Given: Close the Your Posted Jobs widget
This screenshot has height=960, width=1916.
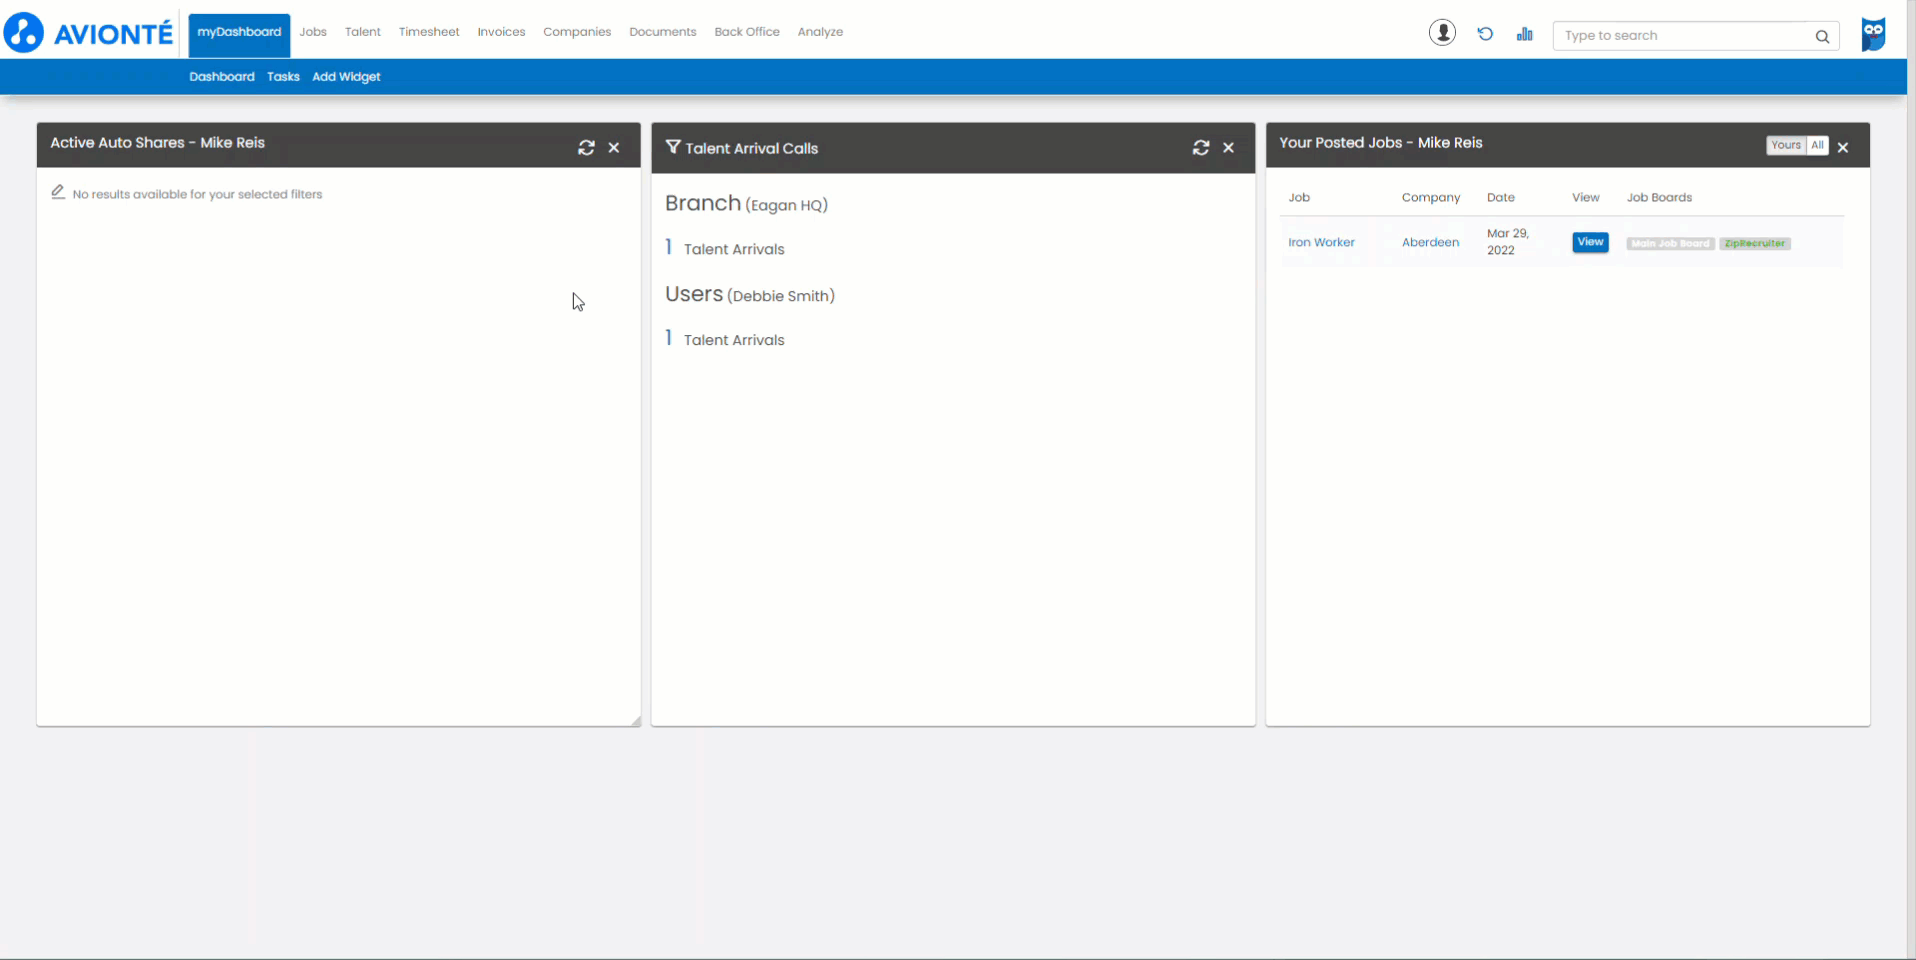Looking at the screenshot, I should tap(1843, 147).
